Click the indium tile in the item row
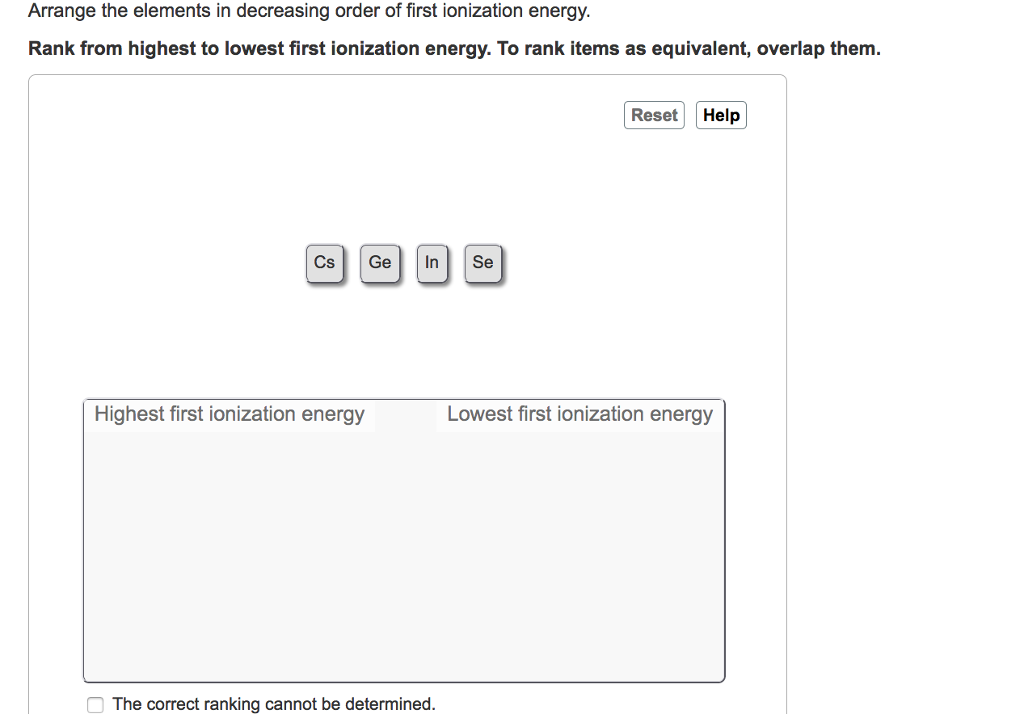Image resolution: width=1024 pixels, height=714 pixels. 432,262
